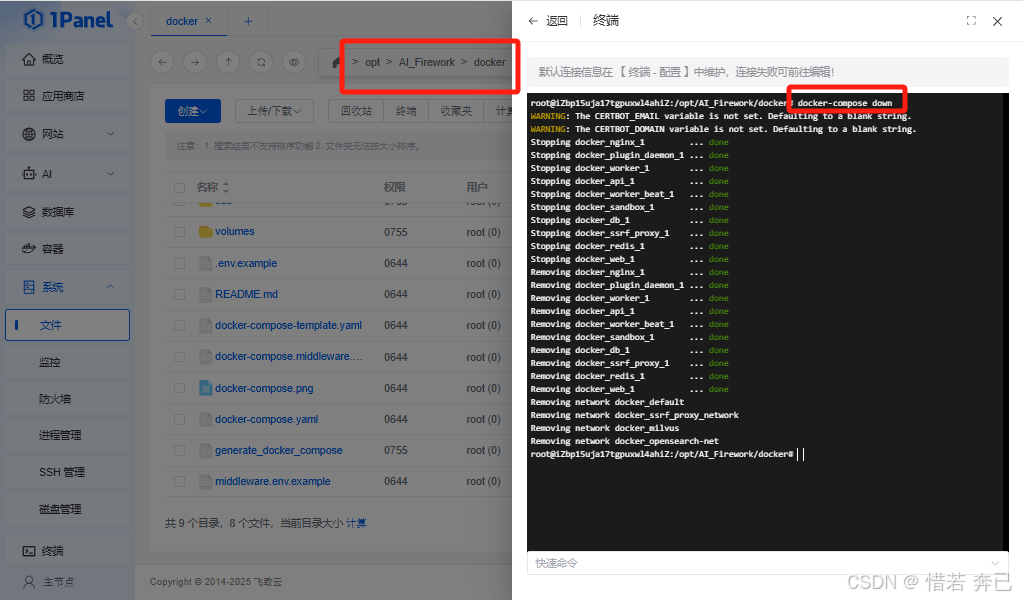Viewport: 1023px width, 600px height.
Task: Close the terminal drawer
Action: coord(998,22)
